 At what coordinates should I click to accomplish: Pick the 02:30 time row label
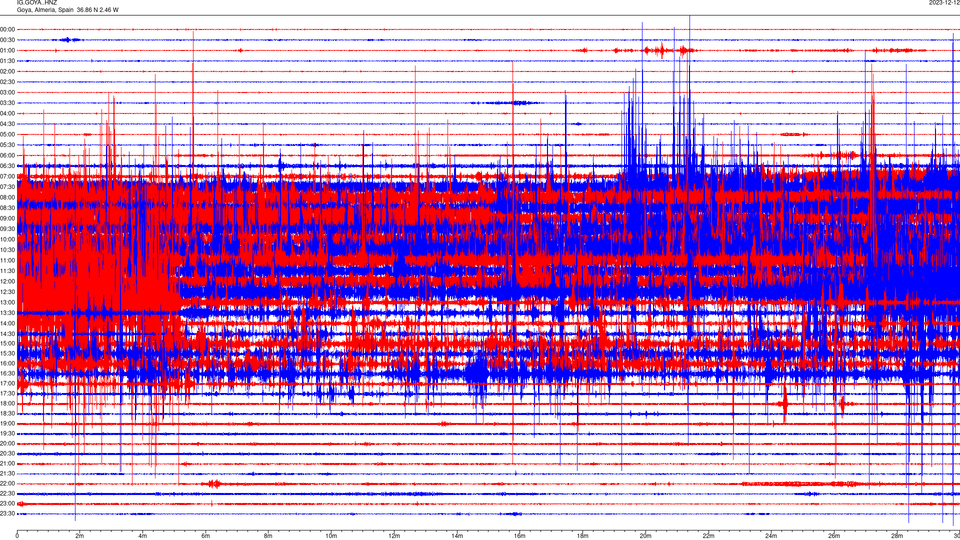tap(7, 81)
